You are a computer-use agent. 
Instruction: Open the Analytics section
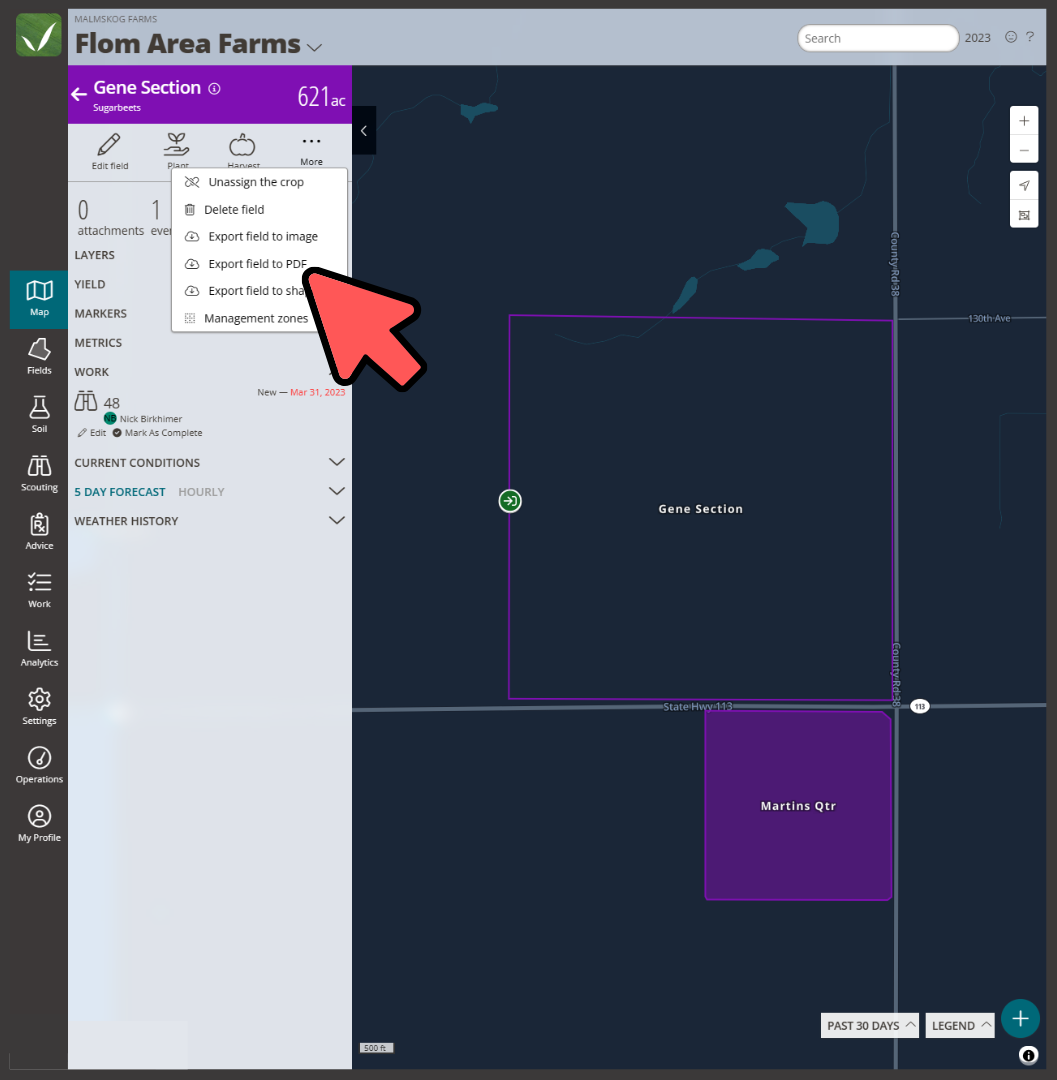(x=39, y=649)
